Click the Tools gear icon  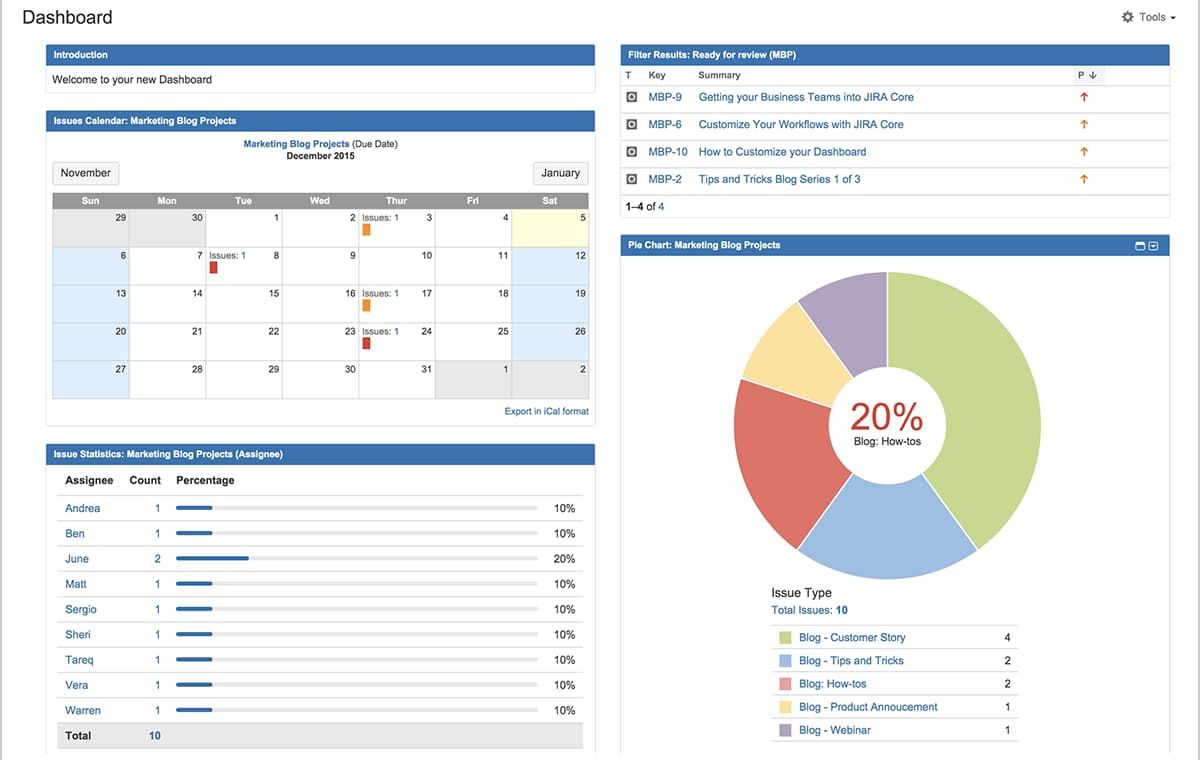coord(1128,17)
